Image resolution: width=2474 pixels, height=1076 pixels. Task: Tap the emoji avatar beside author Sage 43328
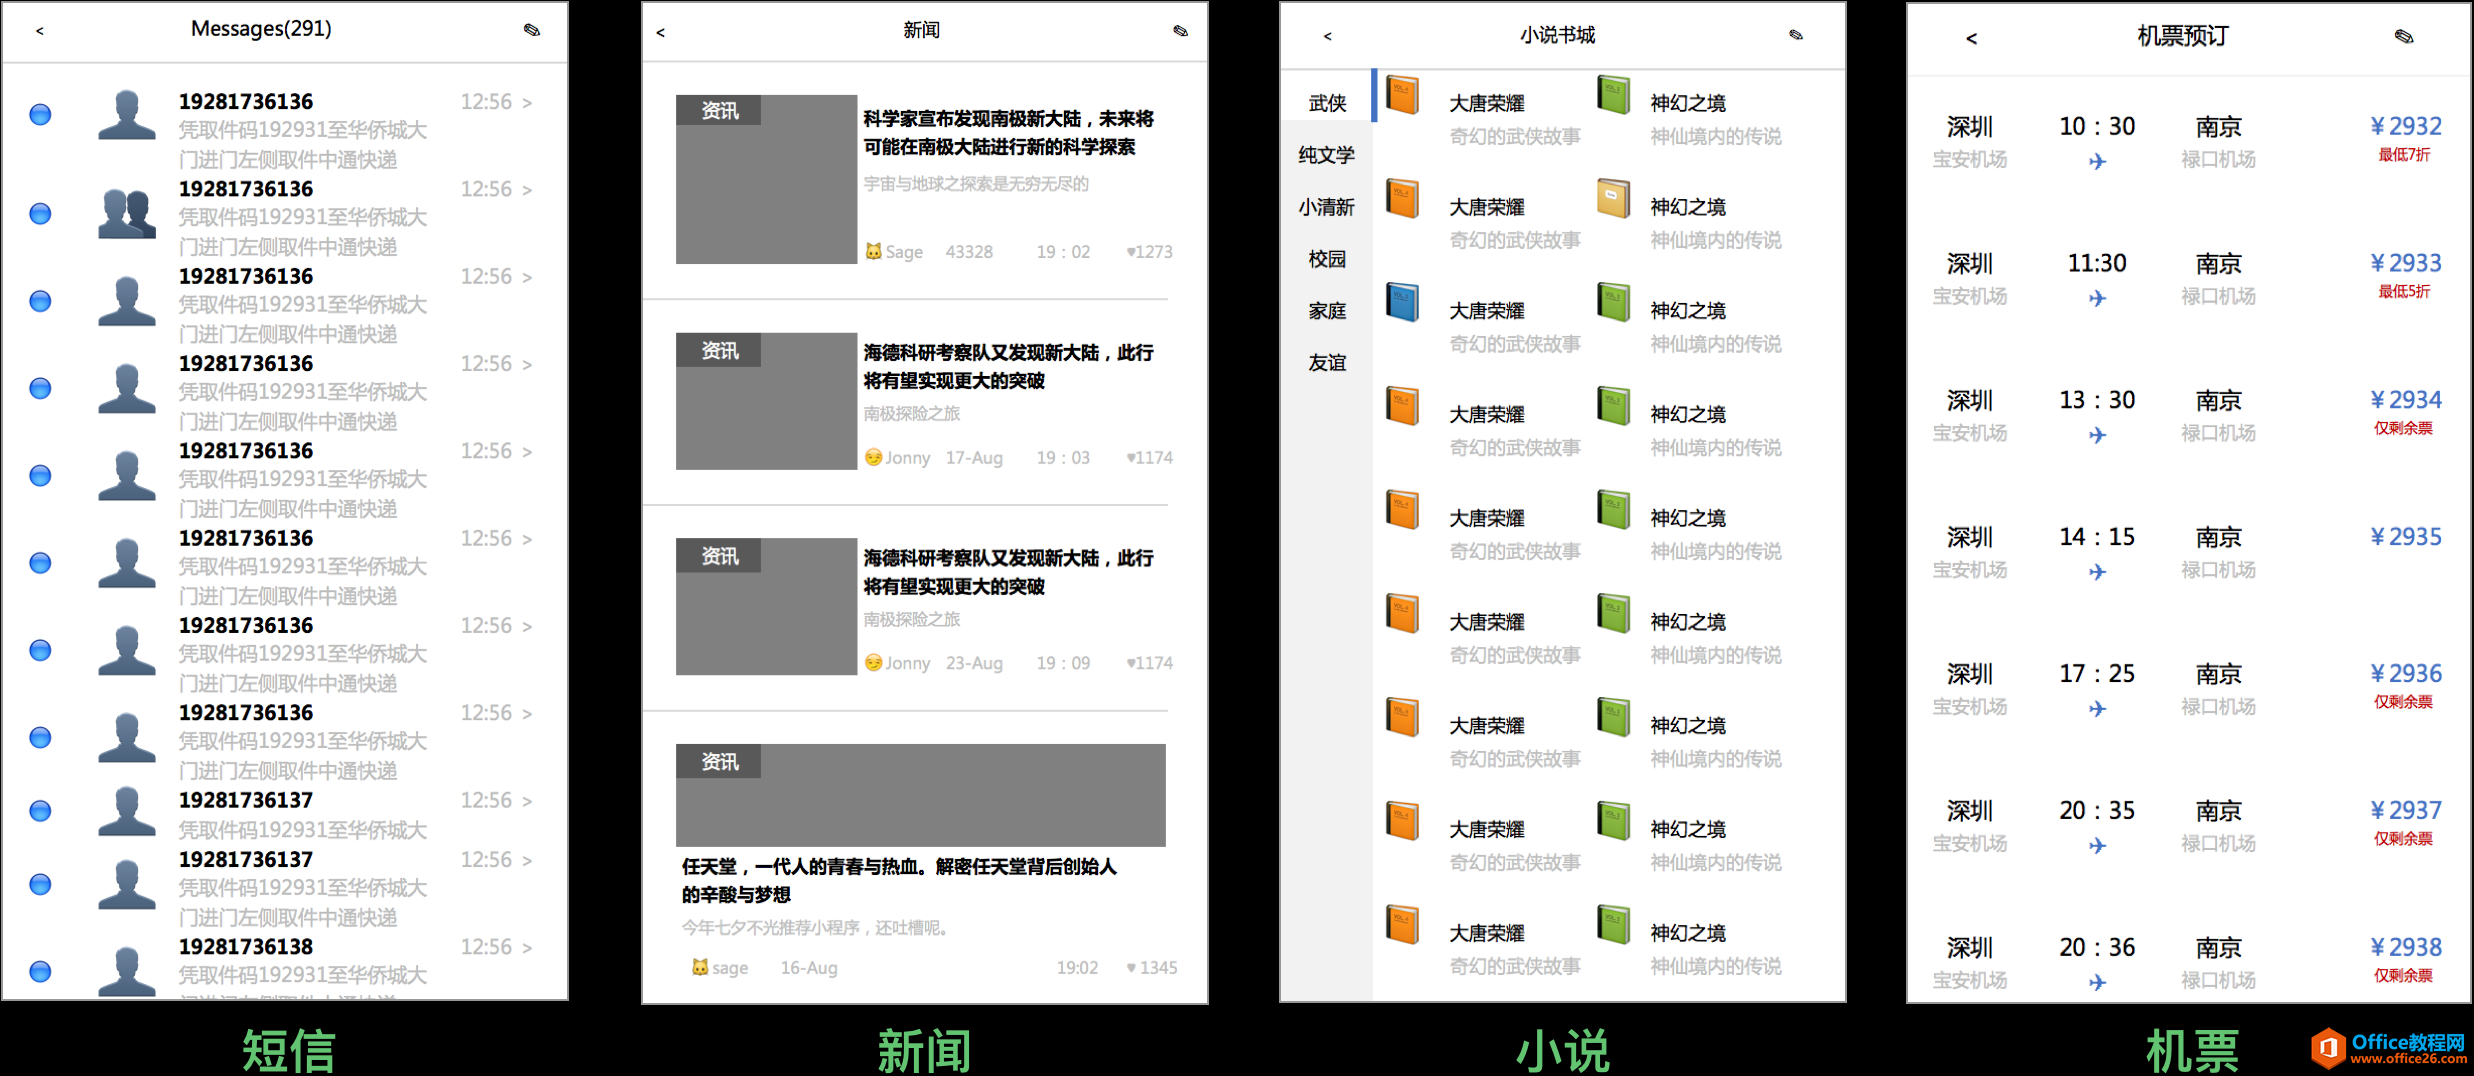pos(873,252)
